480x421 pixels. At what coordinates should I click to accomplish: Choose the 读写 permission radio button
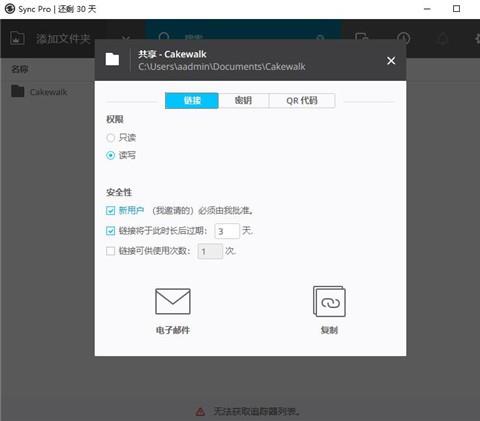tap(110, 155)
